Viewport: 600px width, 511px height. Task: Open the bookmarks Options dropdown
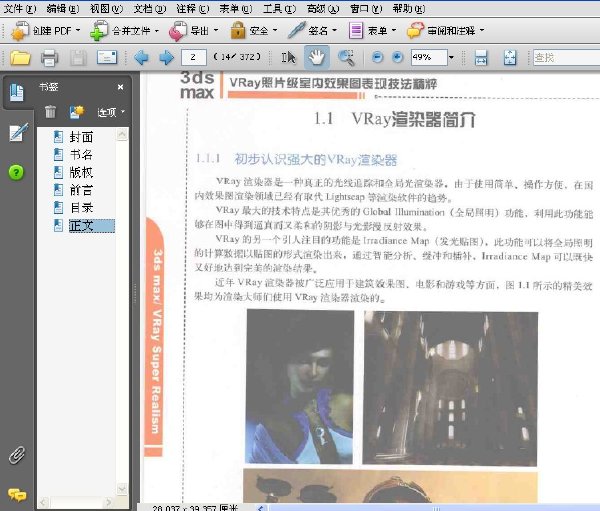point(111,112)
